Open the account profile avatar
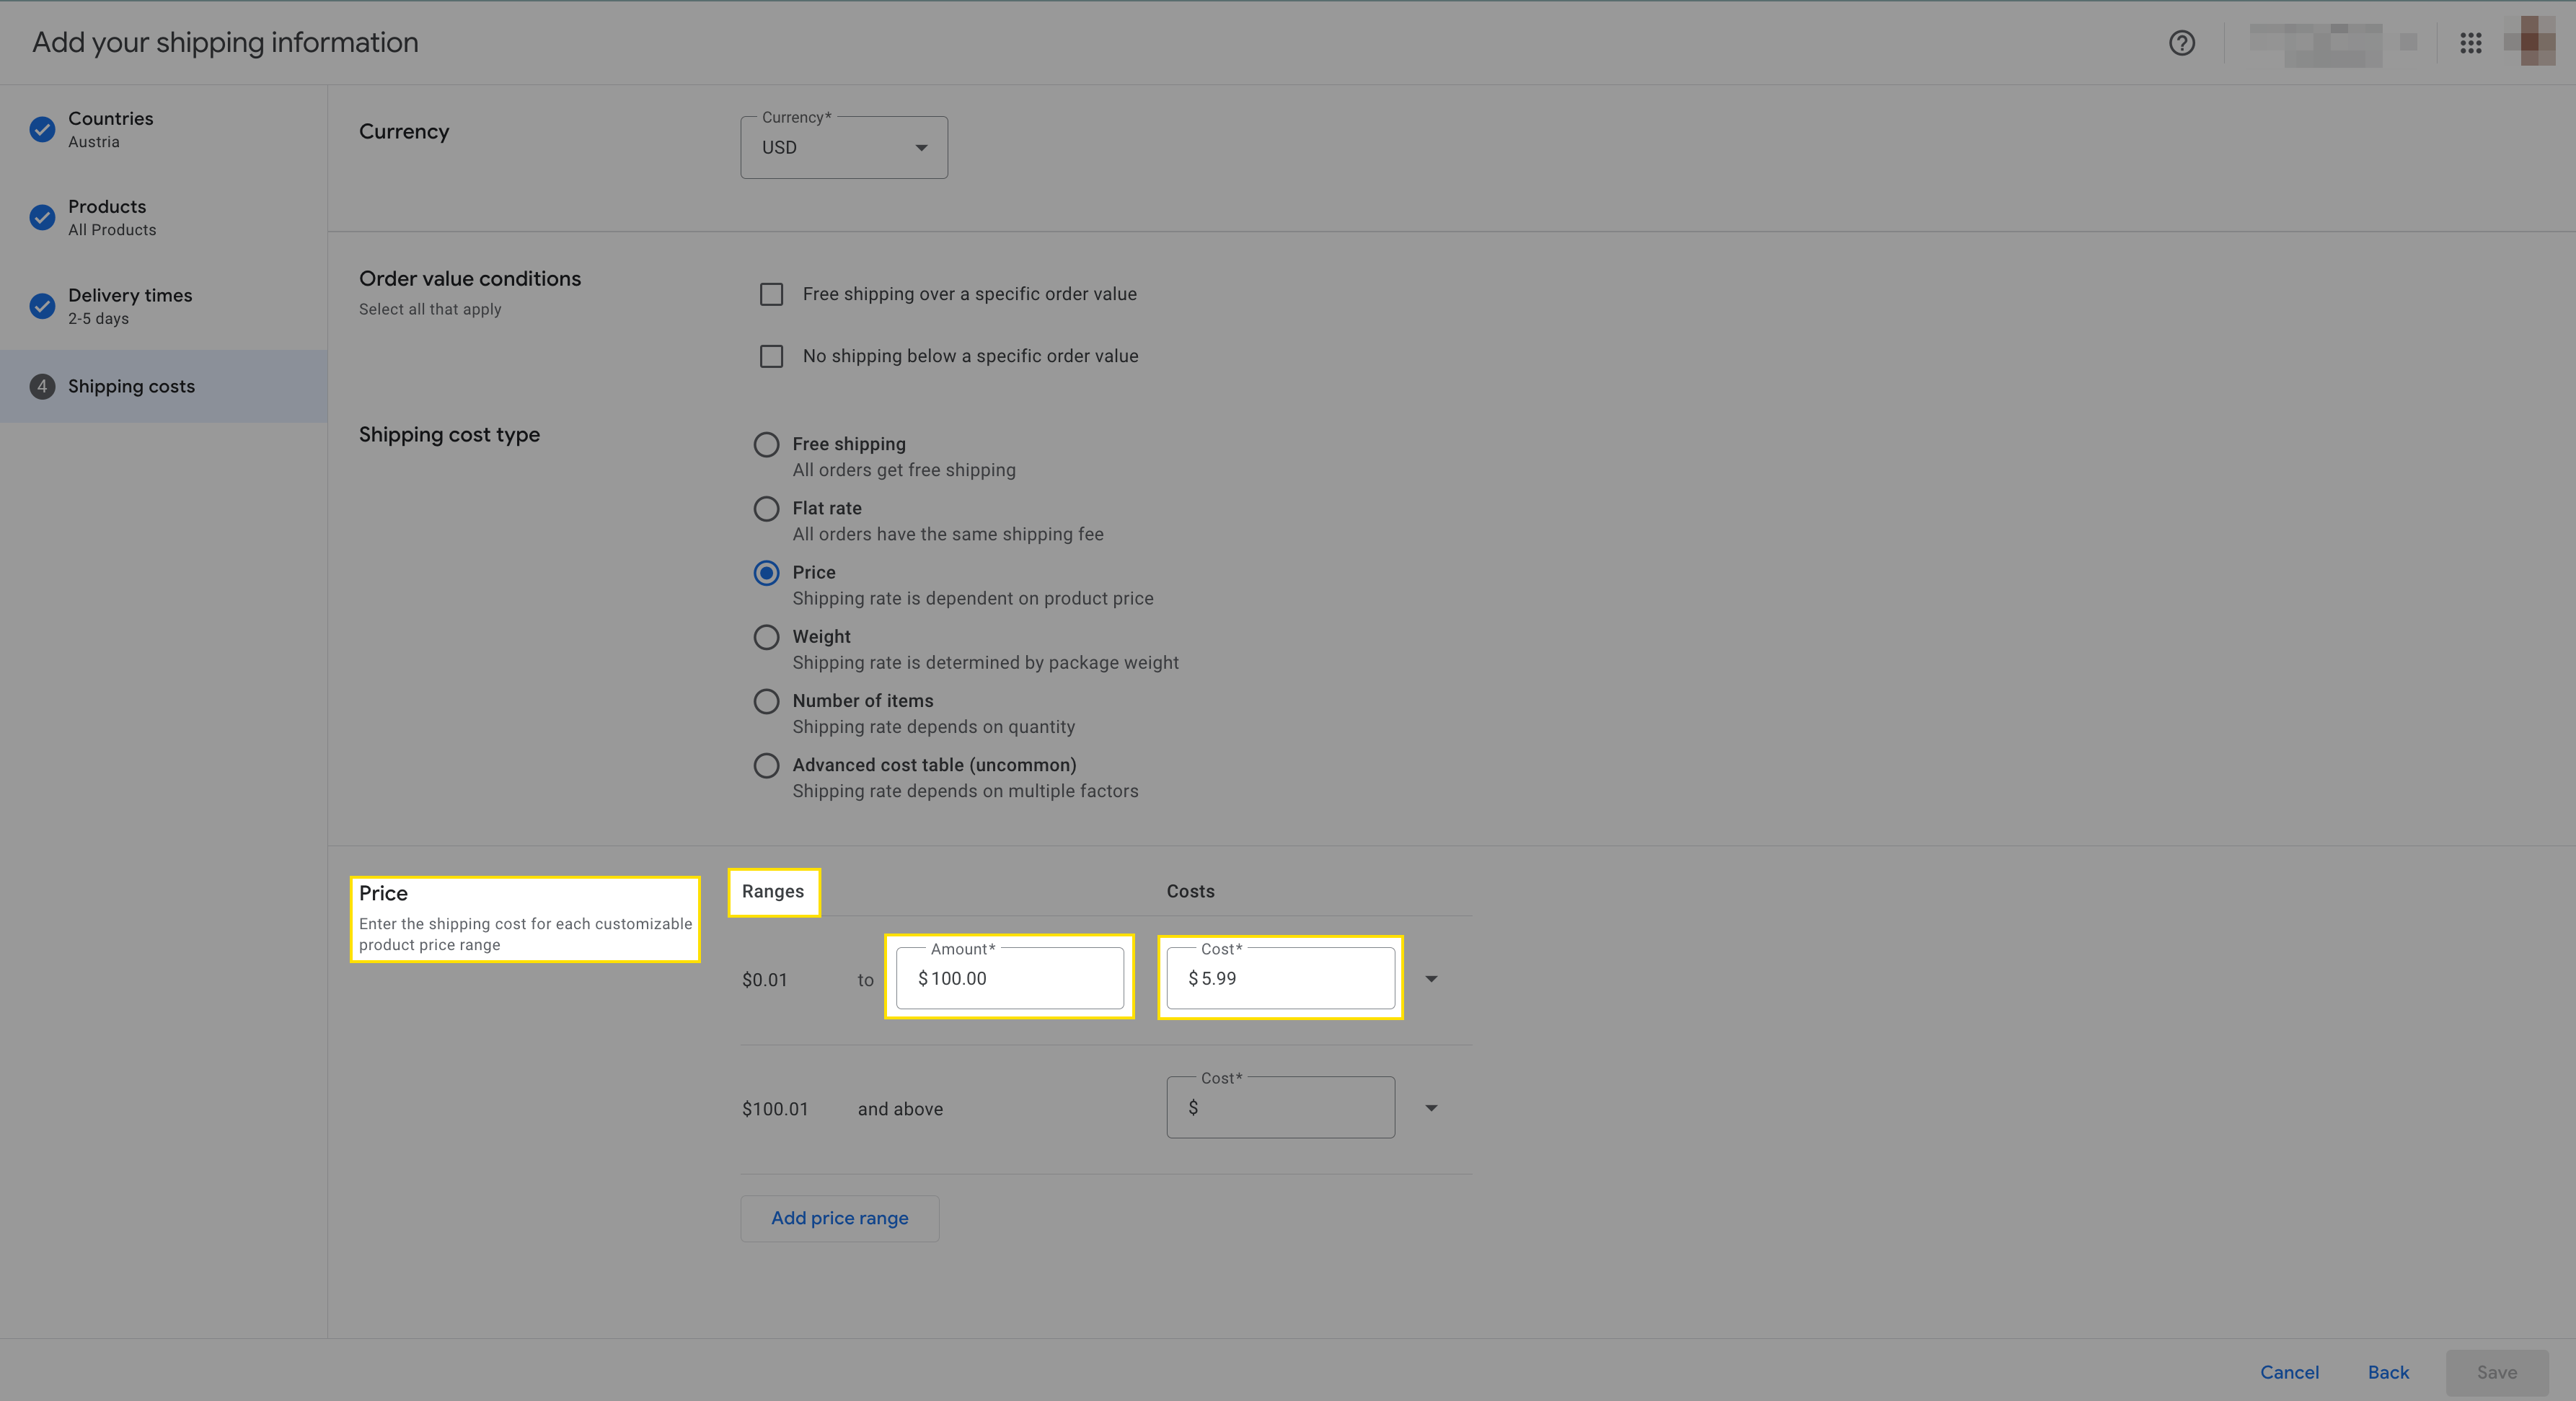The image size is (2576, 1401). click(2530, 42)
